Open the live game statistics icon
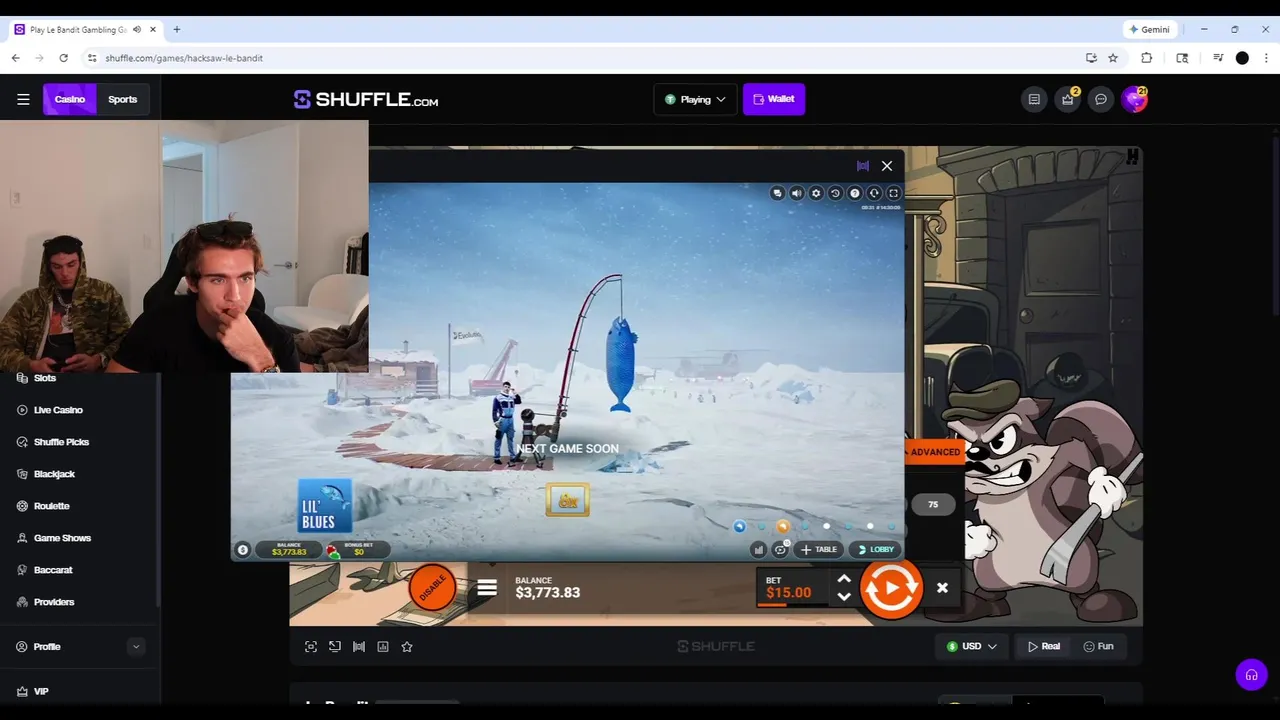 758,549
